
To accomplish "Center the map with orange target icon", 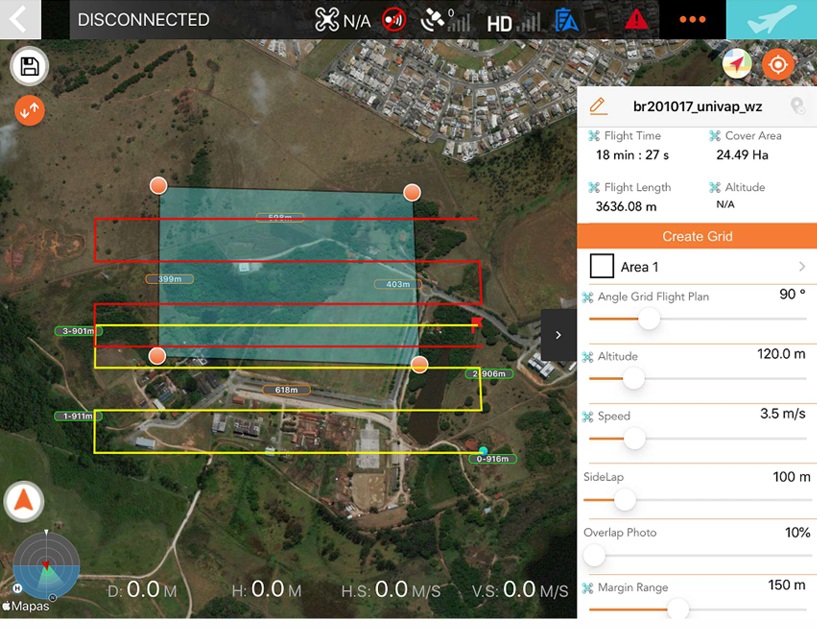I will 778,65.
